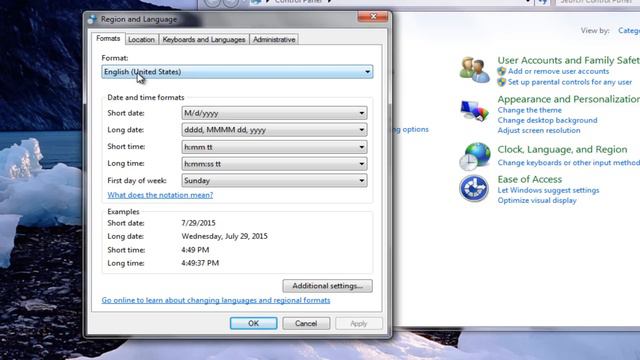This screenshot has height=360, width=640.
Task: Open User Accounts and Family Safety category
Action: (x=569, y=60)
